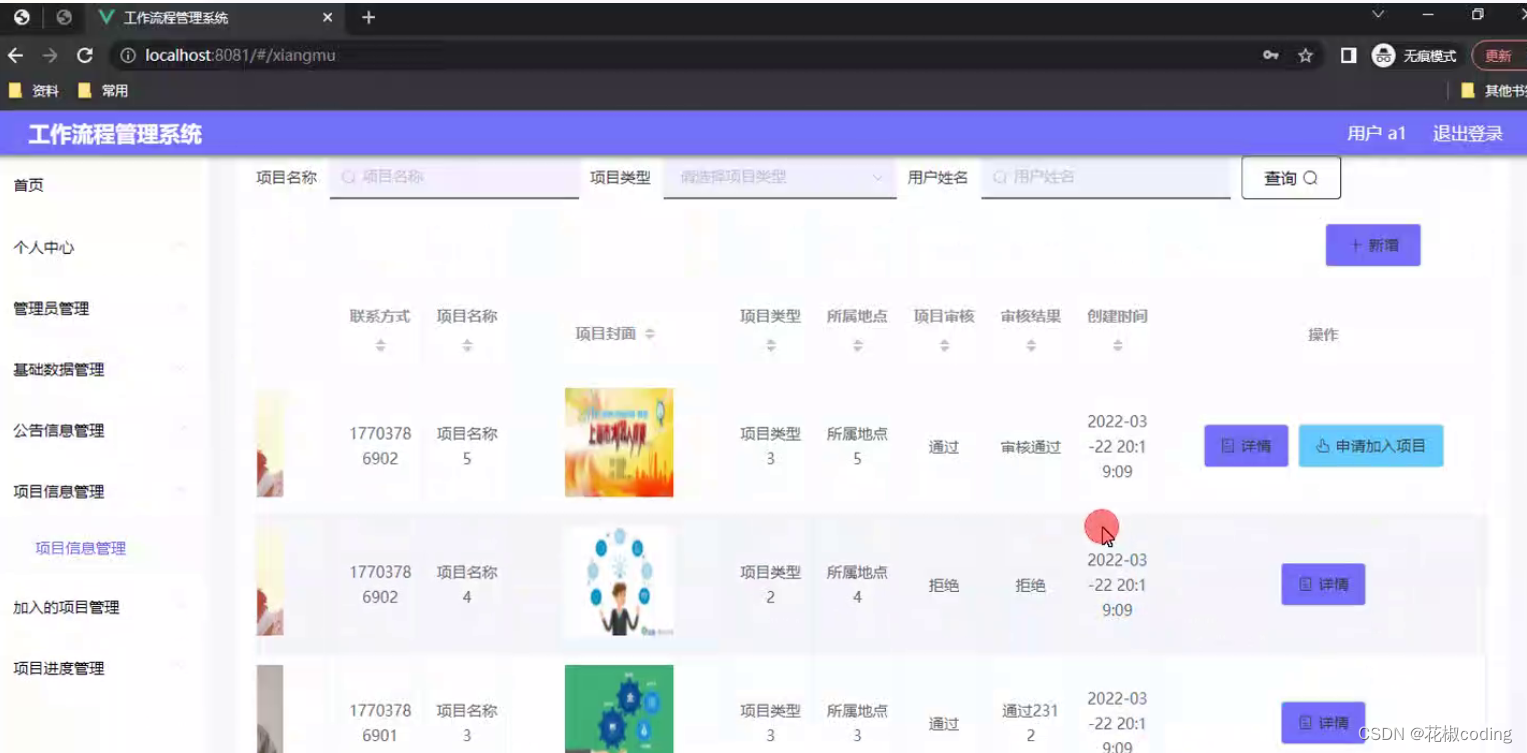This screenshot has width=1527, height=753.
Task: Click the key icon in the address bar
Action: (x=1270, y=55)
